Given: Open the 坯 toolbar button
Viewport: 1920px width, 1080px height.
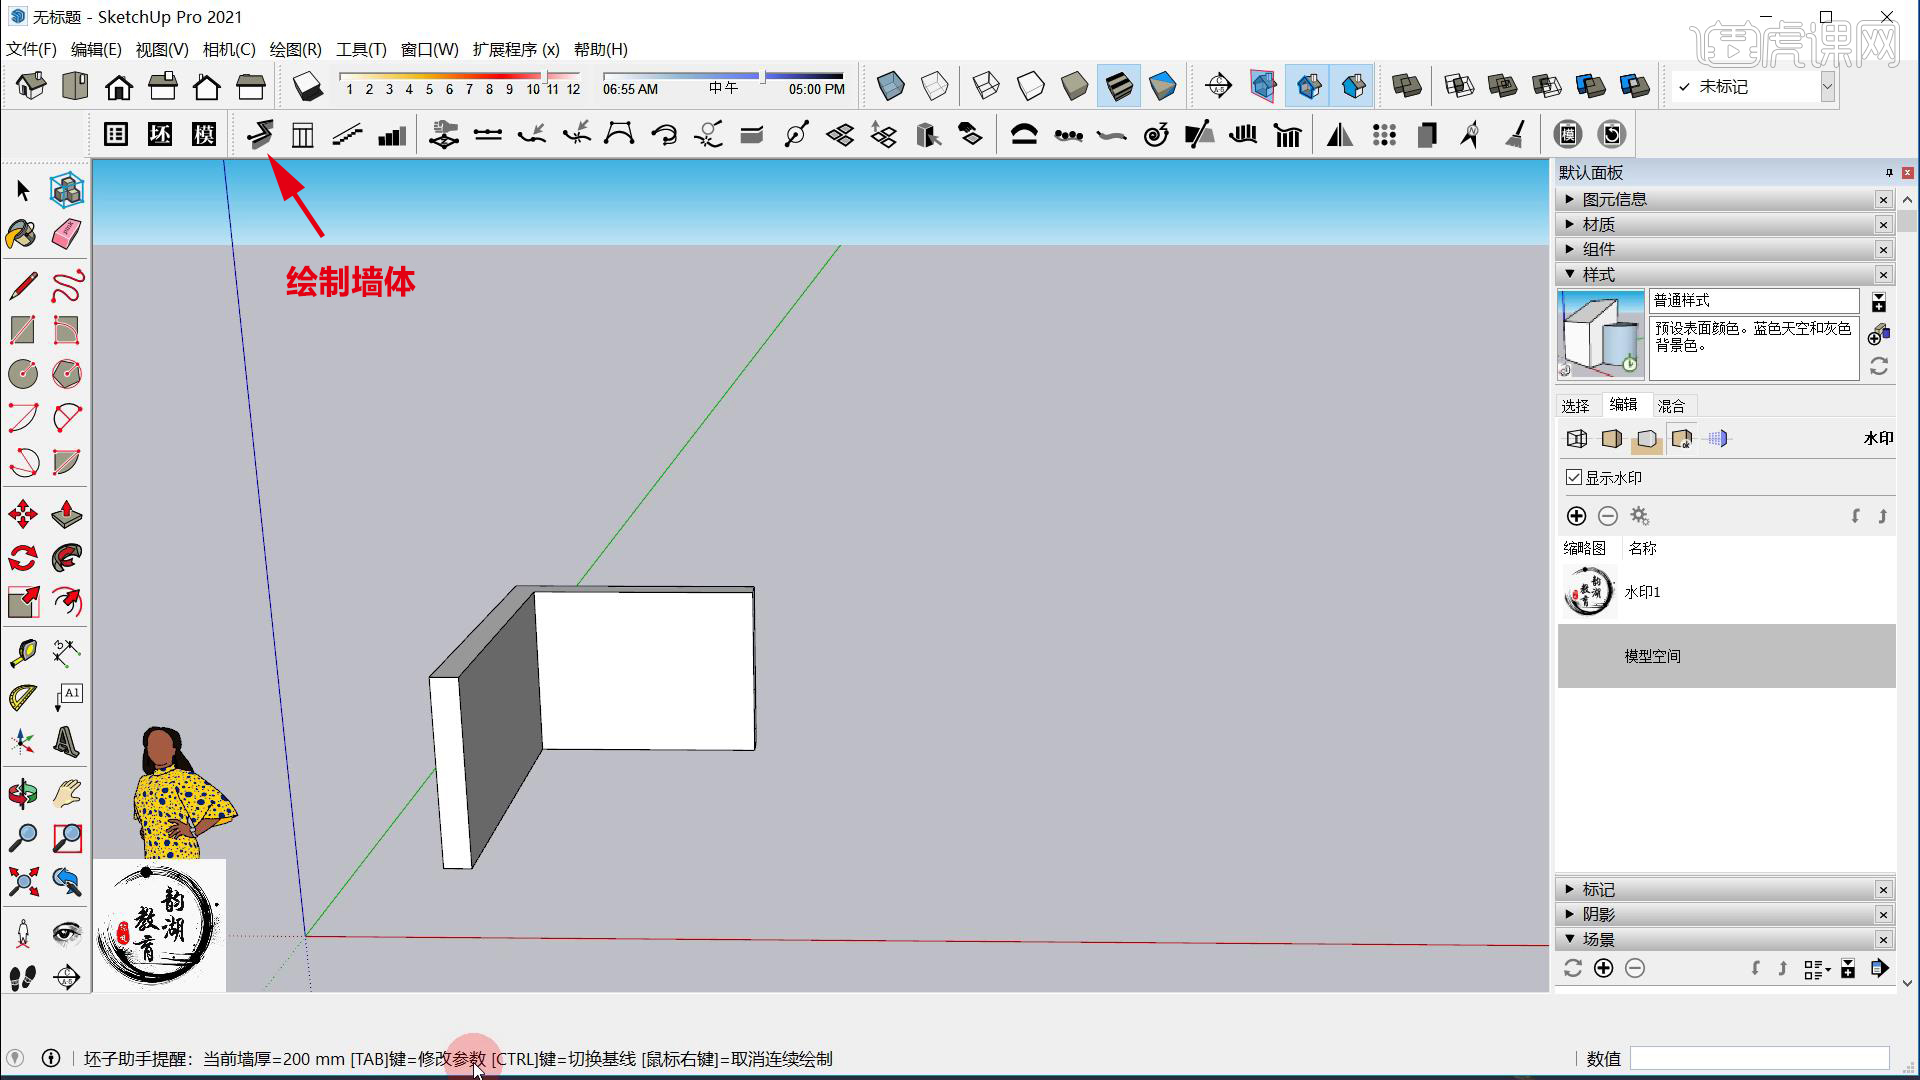Looking at the screenshot, I should 160,134.
